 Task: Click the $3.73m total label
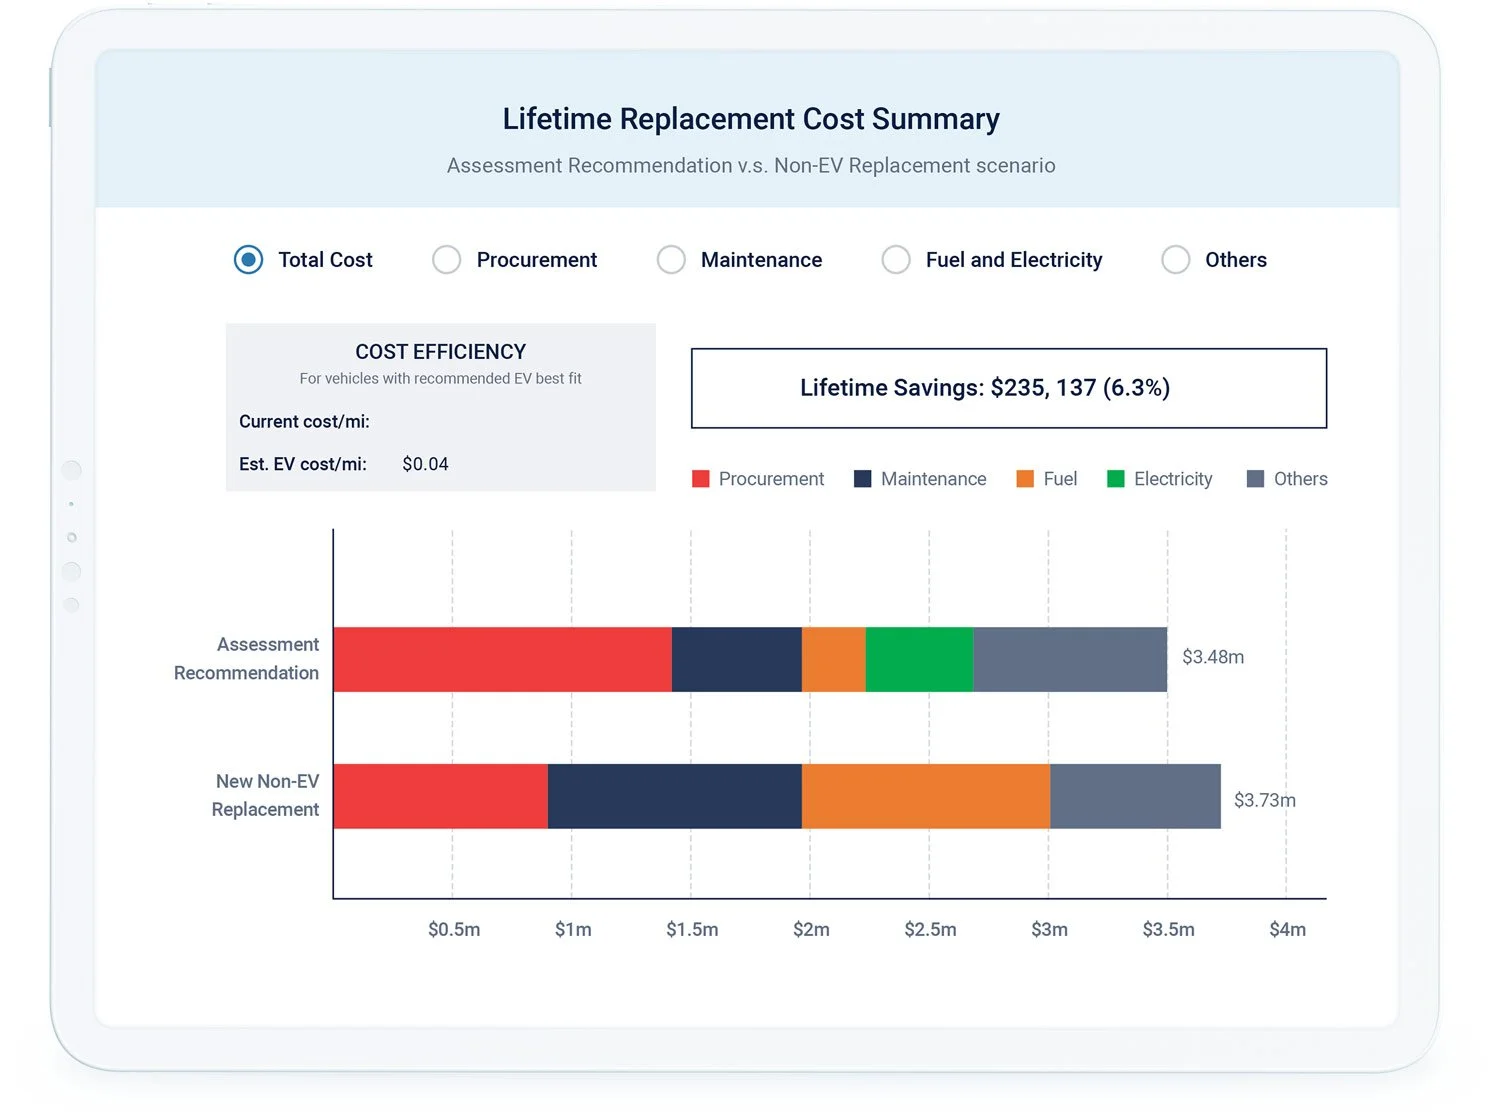click(1265, 800)
